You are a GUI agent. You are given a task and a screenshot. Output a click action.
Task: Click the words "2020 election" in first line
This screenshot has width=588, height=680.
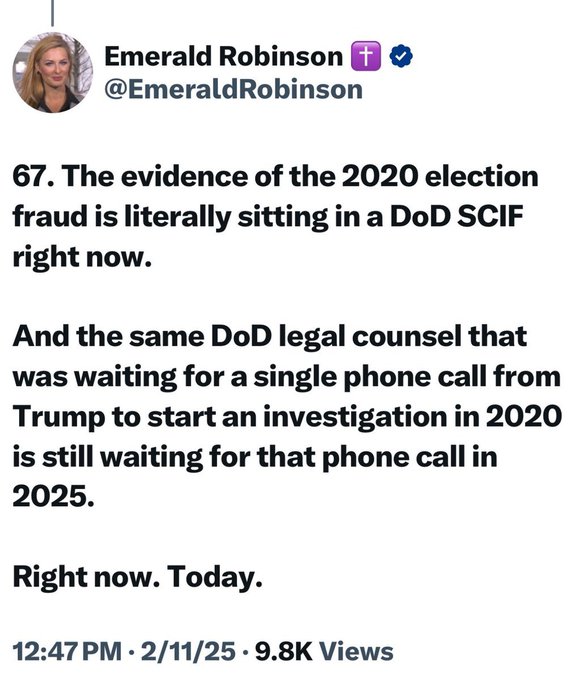[440, 177]
